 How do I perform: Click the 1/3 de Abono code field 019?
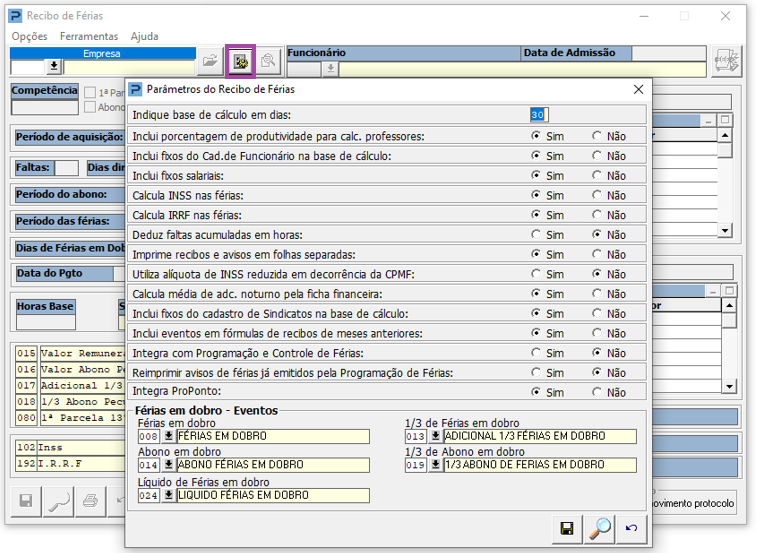416,465
